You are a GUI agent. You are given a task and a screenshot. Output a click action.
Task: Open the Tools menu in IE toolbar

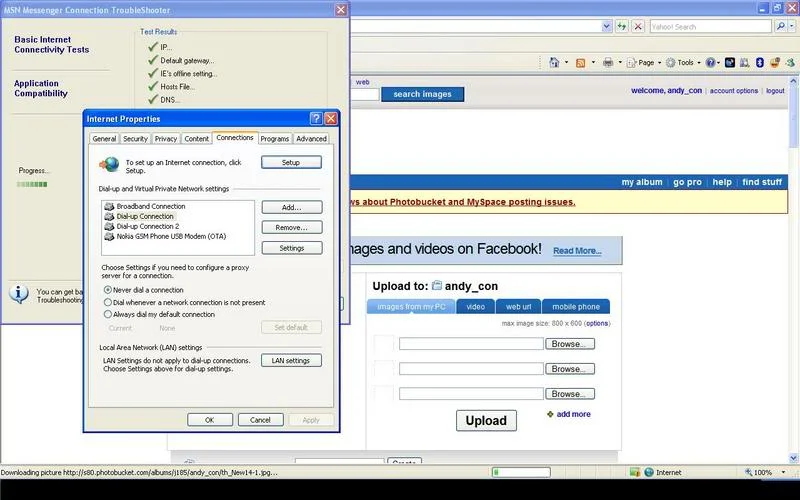683,63
